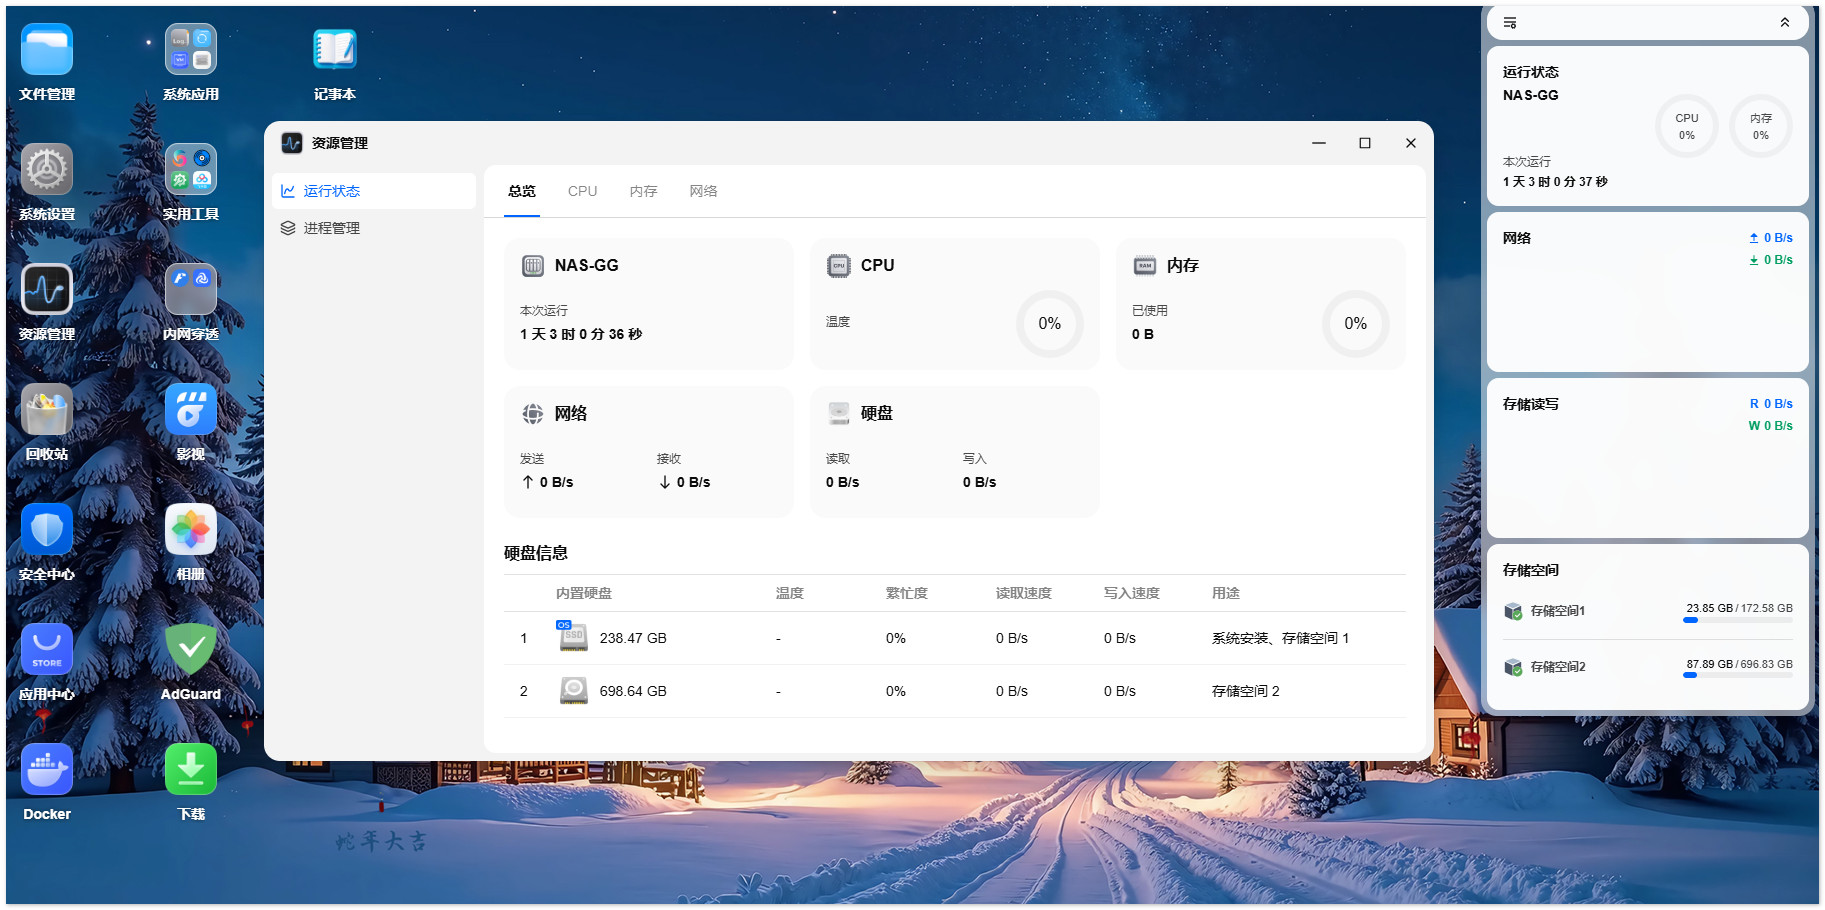Click the drive icon on 硬盘 card
This screenshot has height=910, width=1825.
click(x=839, y=414)
